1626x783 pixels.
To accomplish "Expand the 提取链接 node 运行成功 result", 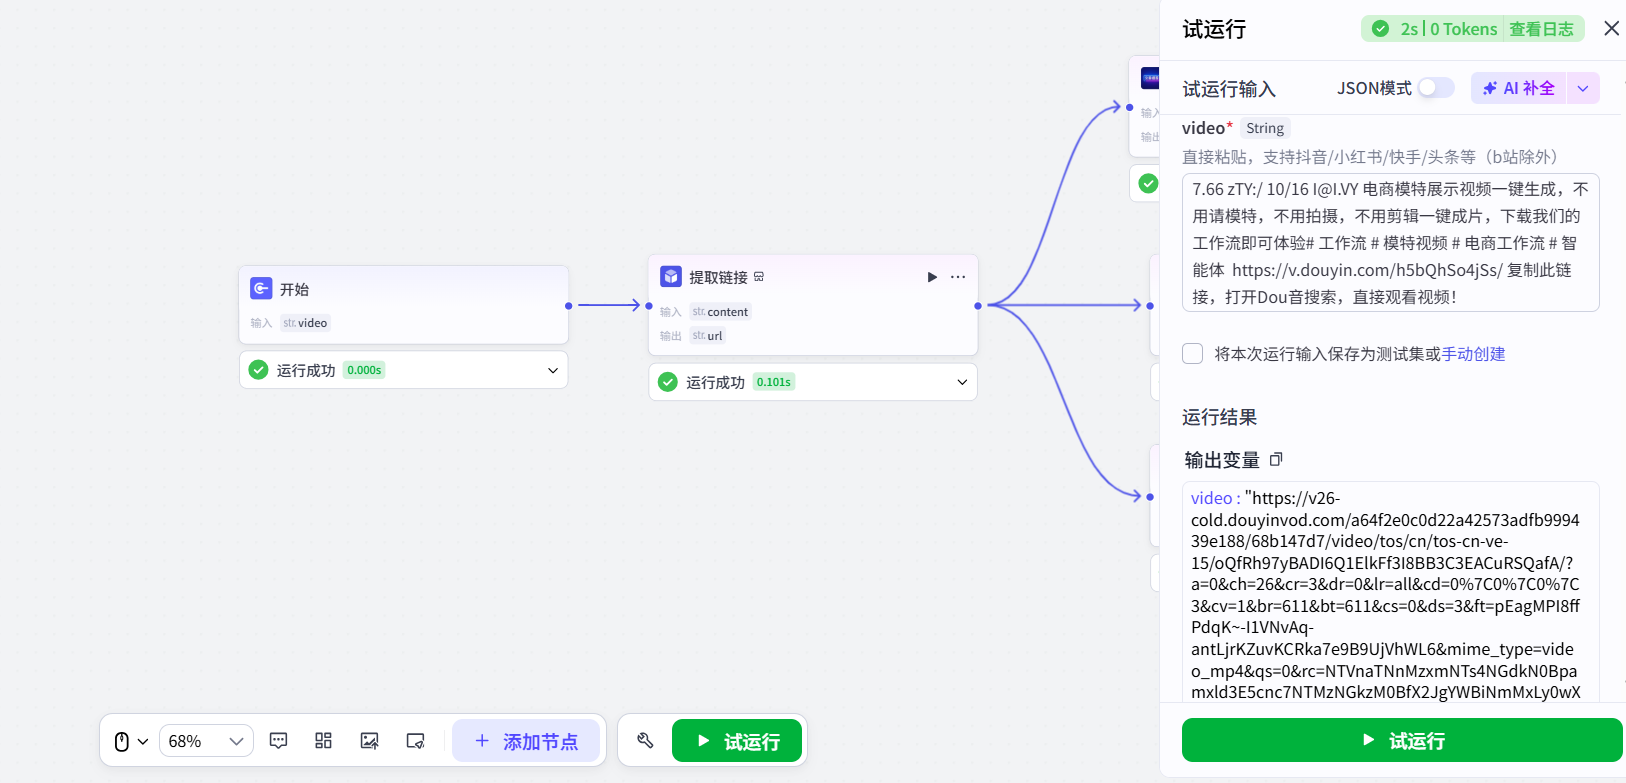I will (962, 382).
